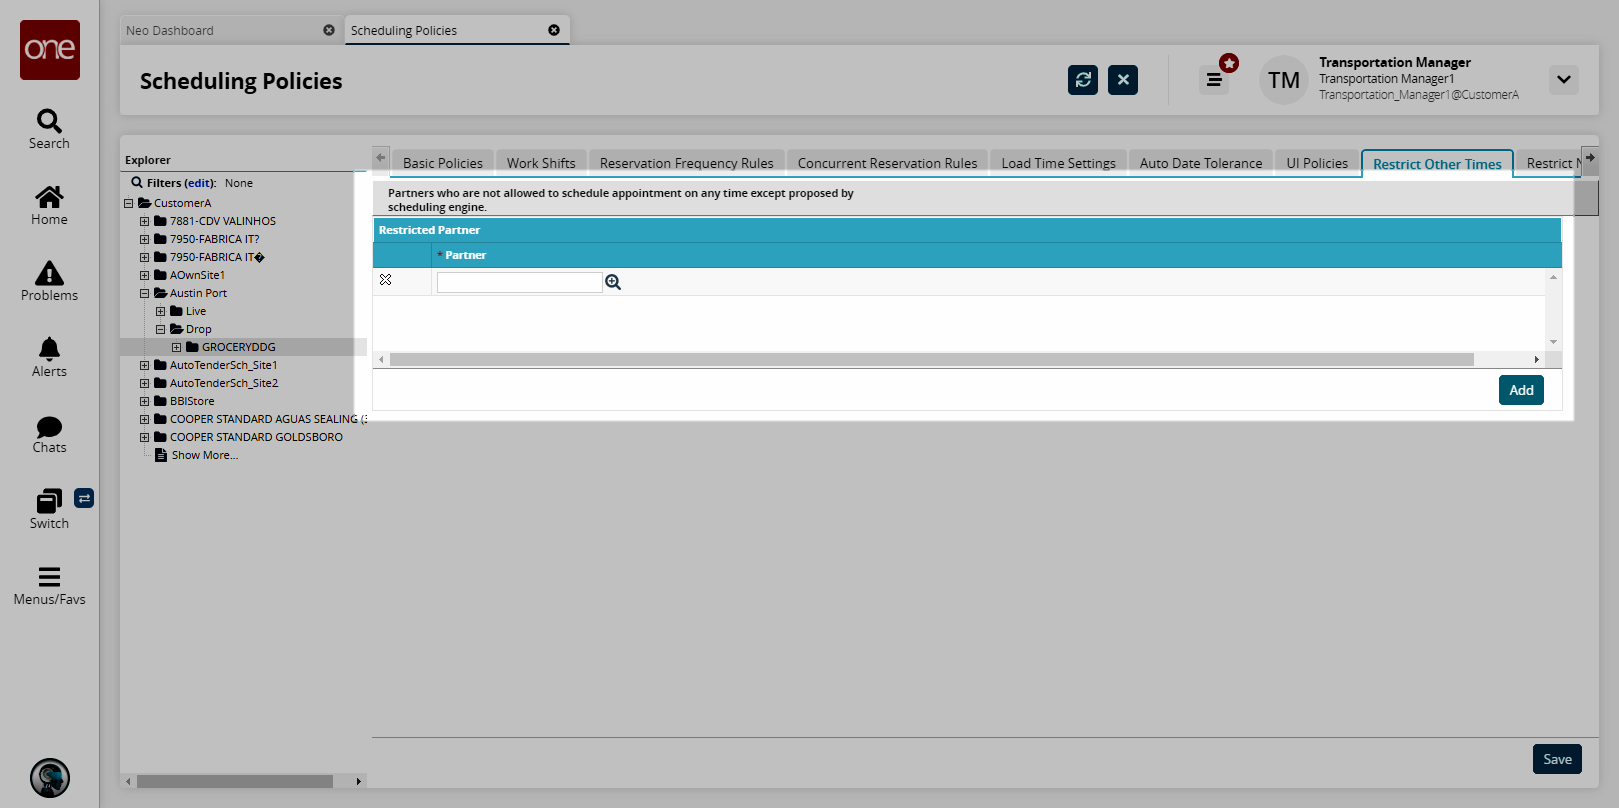Expand the COOPER STANDARD GOLDSBORO node
Viewport: 1619px width, 808px height.
pos(145,437)
